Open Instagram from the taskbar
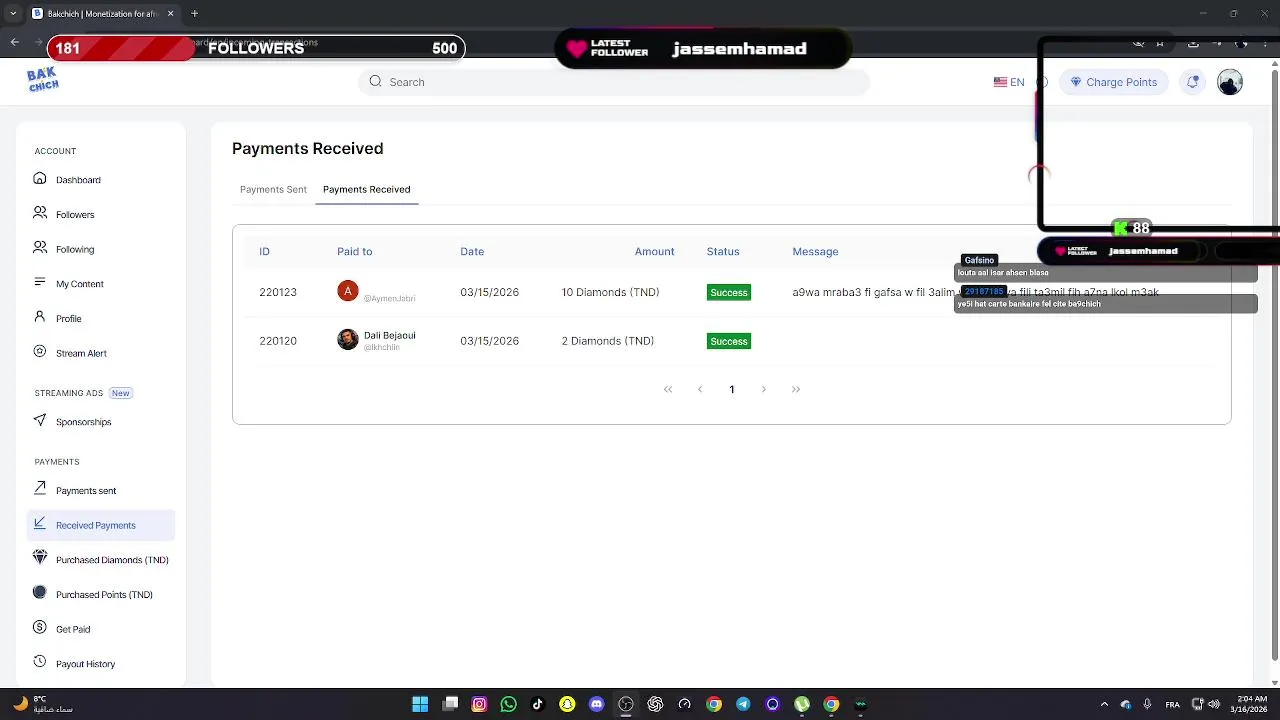Screen dimensions: 1280x720 pos(479,704)
